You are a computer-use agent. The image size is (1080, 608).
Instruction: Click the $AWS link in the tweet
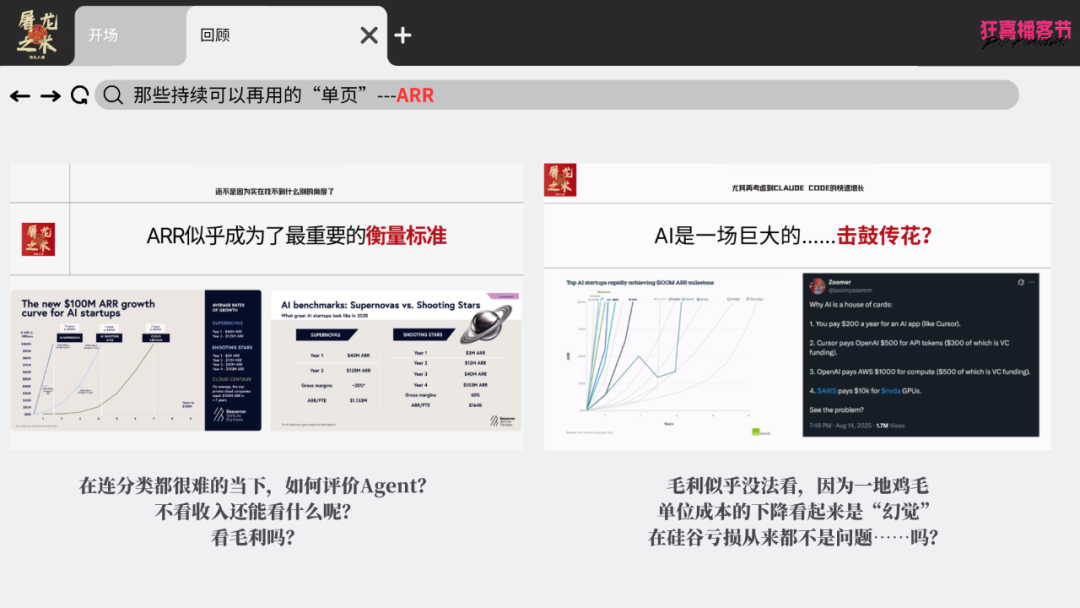click(827, 390)
